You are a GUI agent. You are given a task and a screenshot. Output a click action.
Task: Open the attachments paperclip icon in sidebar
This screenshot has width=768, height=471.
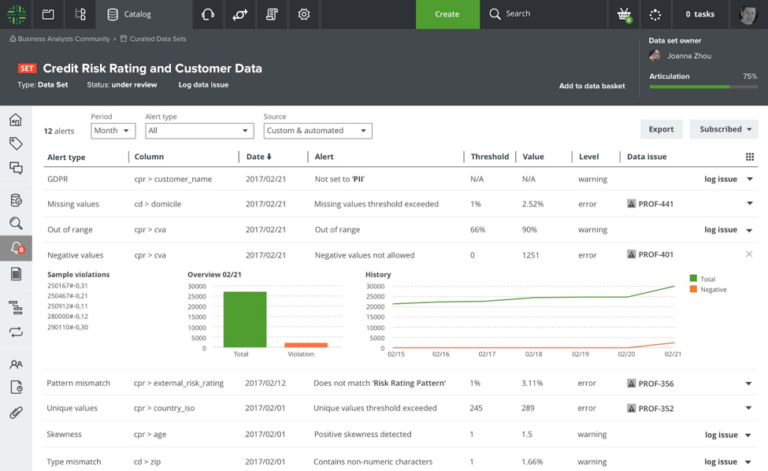tap(15, 411)
